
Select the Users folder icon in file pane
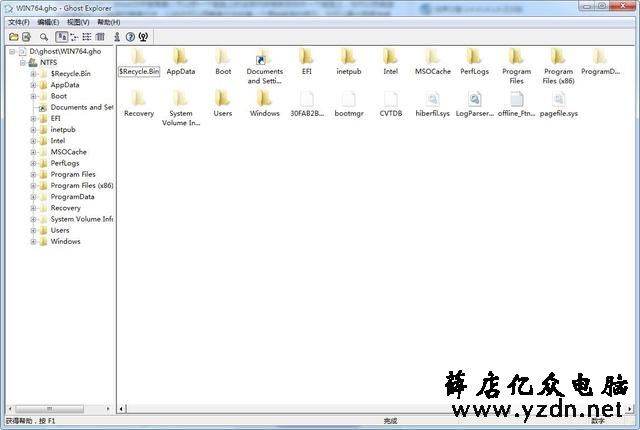tap(223, 99)
